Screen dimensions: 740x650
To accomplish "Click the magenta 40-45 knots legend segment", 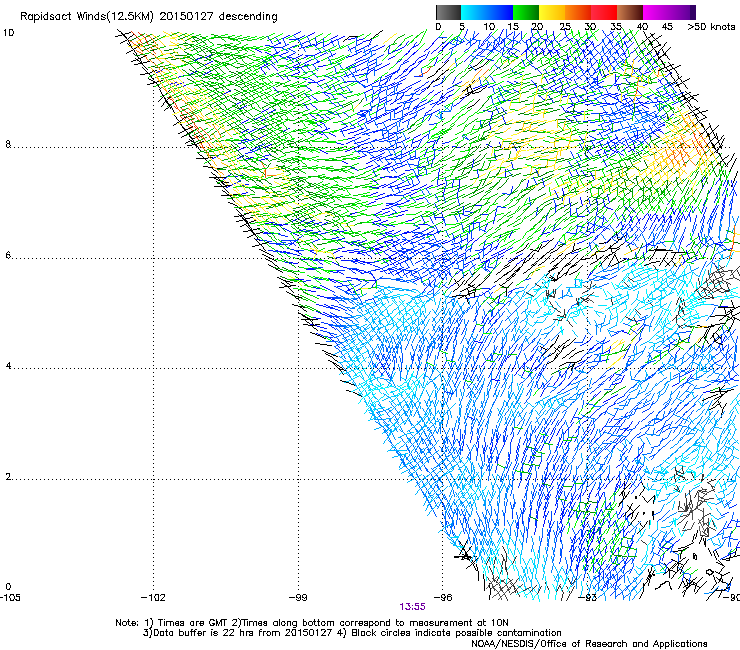I will click(x=656, y=12).
